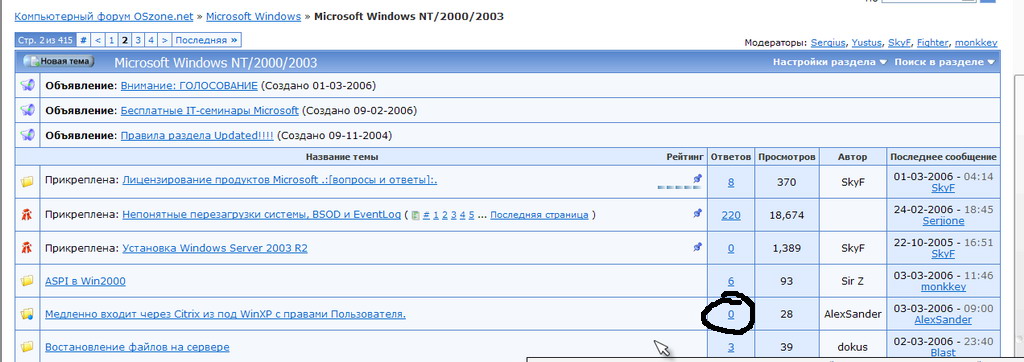Click the multipage icon before the # link in BSOD thread

tap(415, 215)
